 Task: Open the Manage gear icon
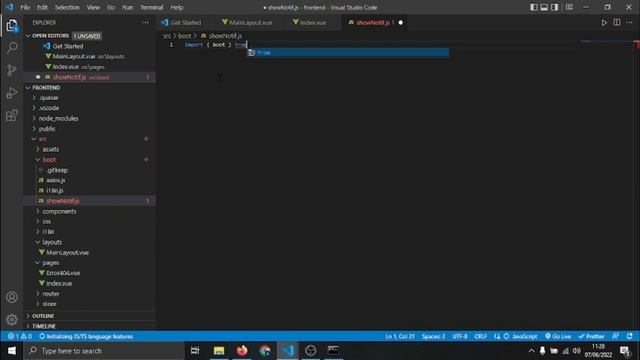tap(12, 319)
